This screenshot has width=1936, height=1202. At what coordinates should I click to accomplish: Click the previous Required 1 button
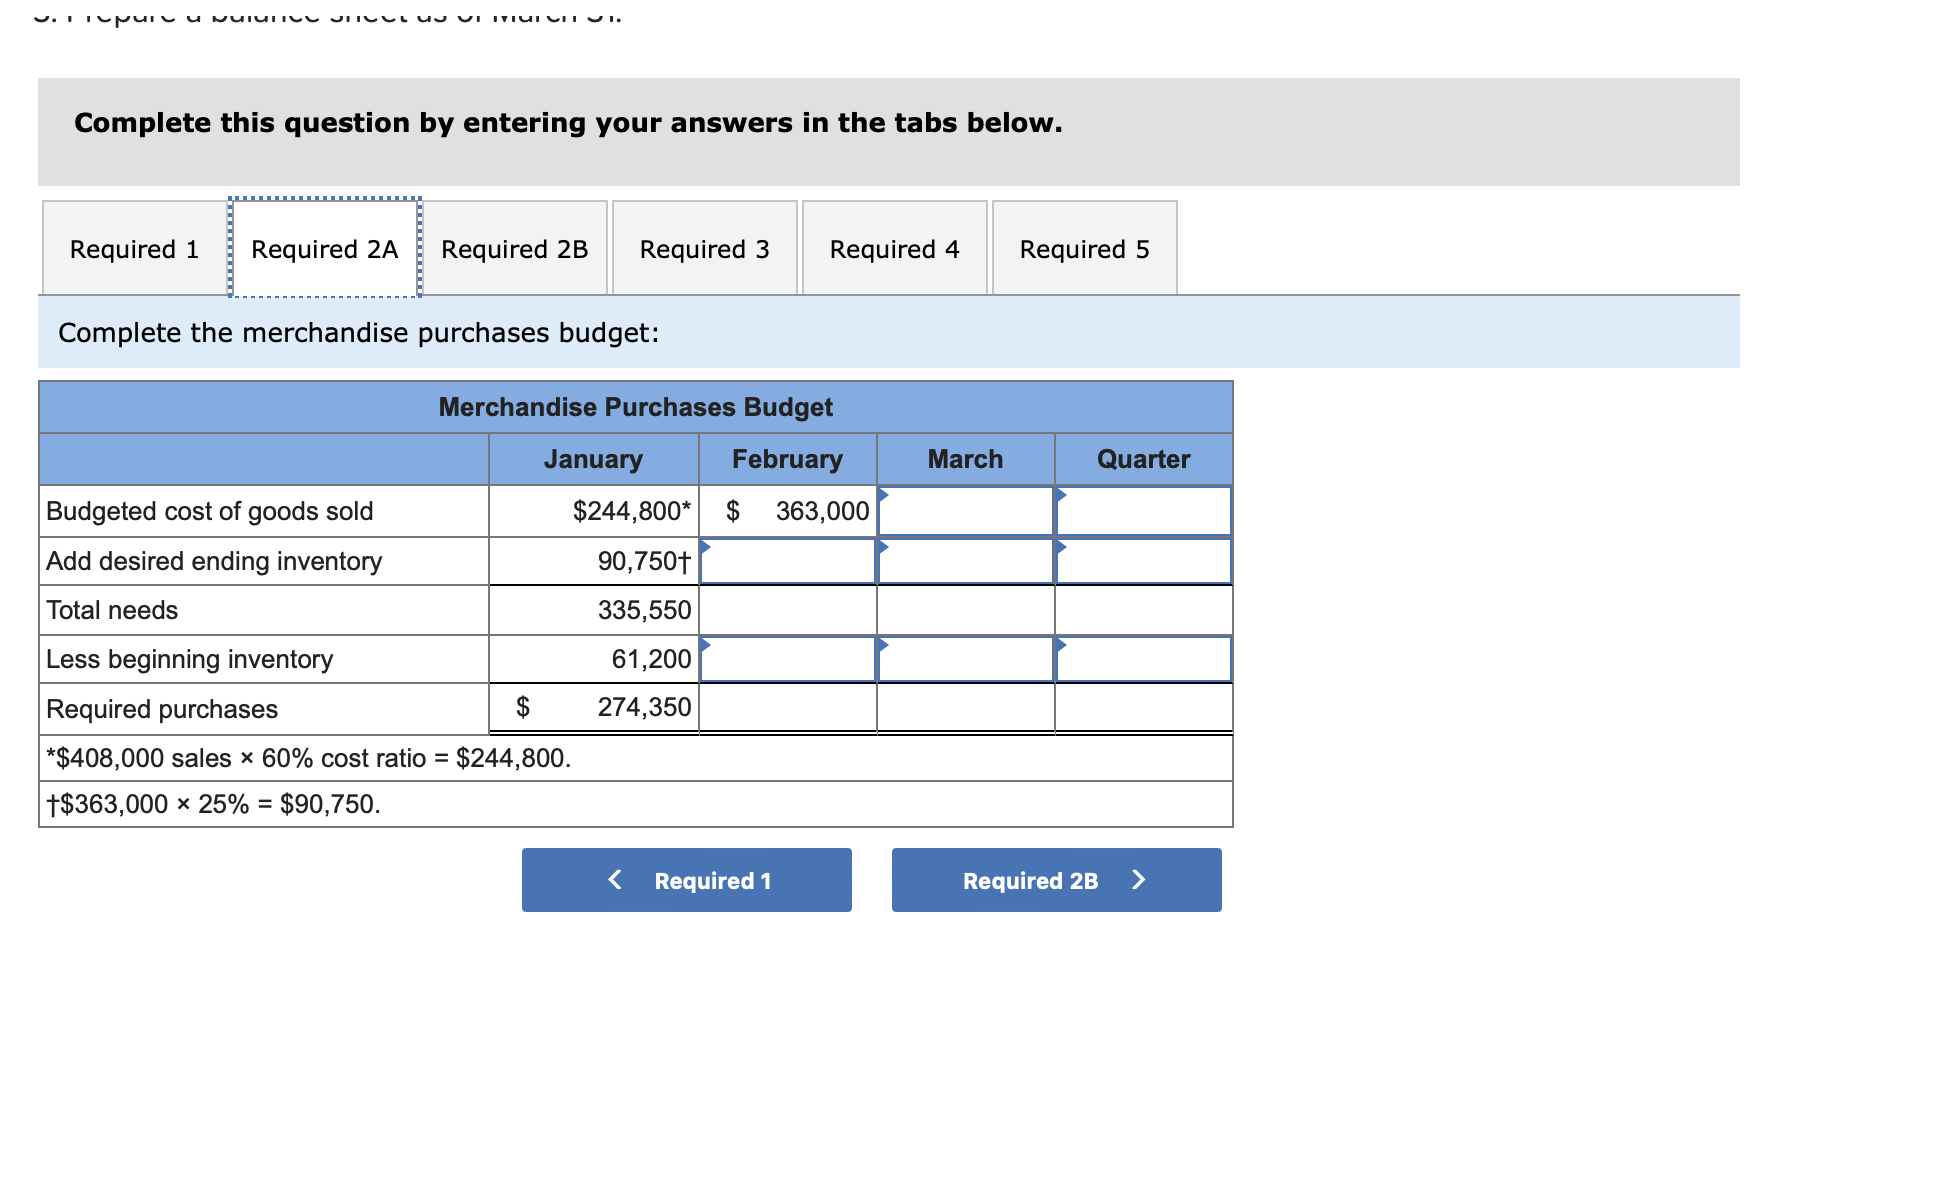(687, 880)
